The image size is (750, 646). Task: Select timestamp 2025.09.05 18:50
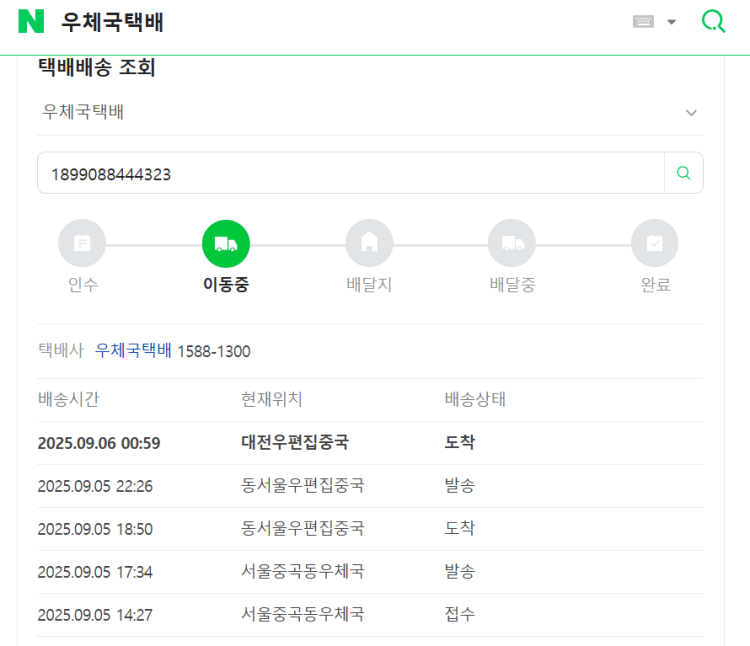(x=95, y=529)
